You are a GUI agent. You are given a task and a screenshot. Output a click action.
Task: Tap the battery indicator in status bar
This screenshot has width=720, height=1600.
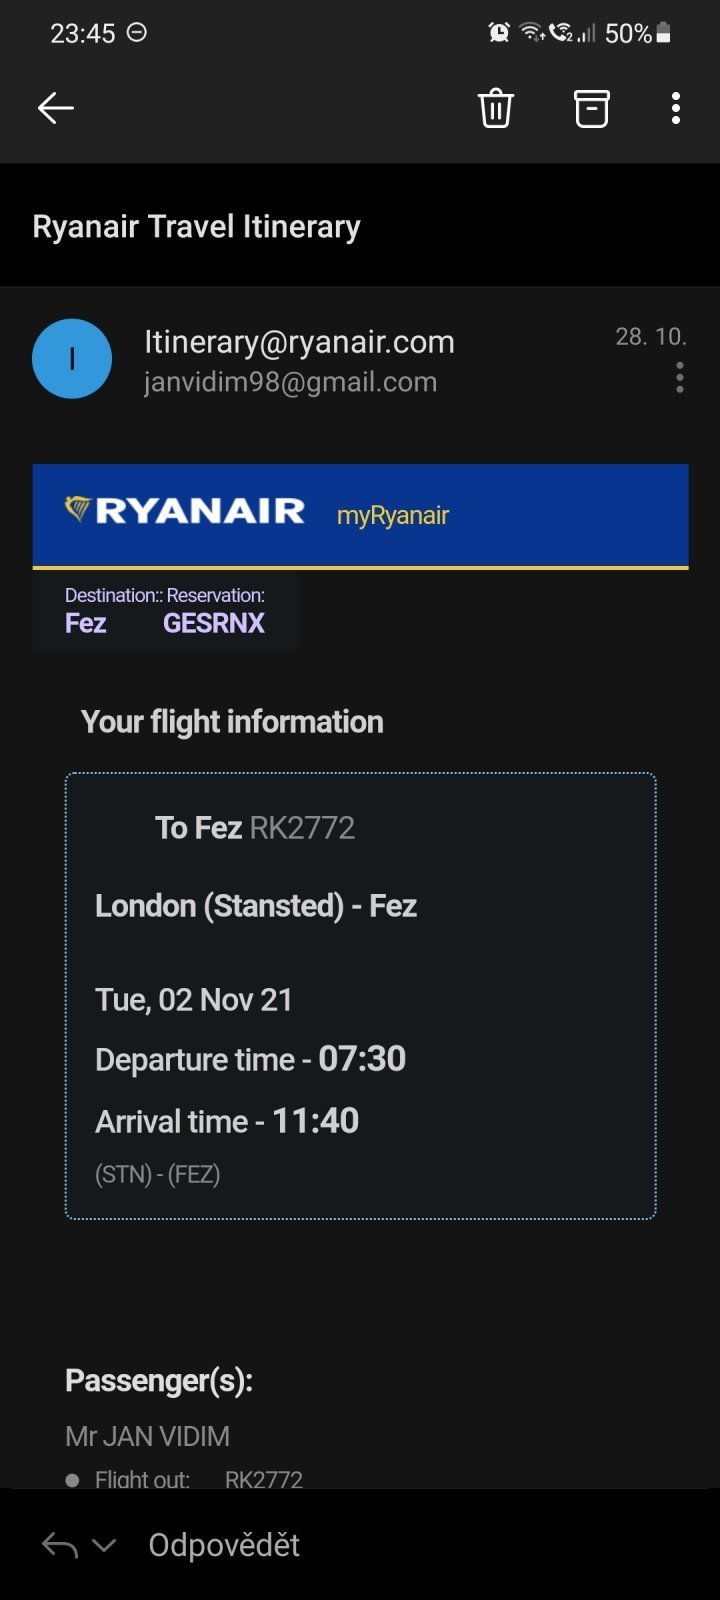coord(663,33)
